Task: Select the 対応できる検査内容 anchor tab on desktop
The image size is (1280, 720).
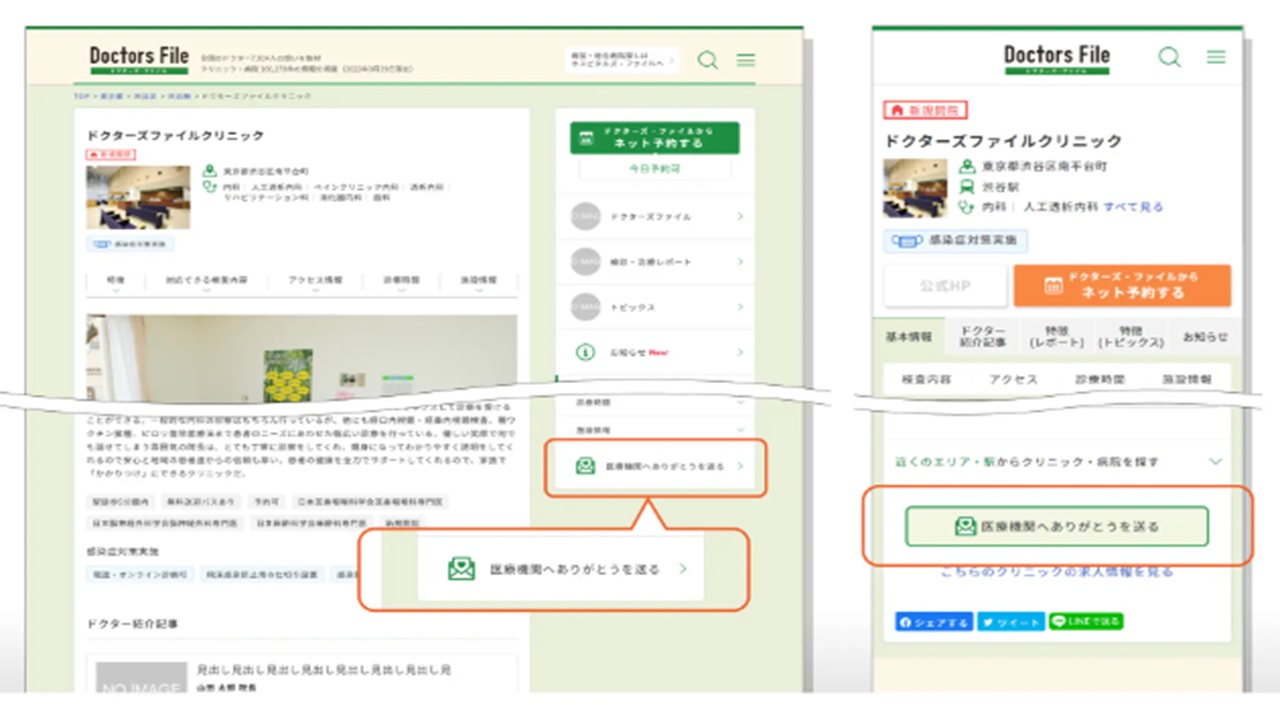Action: coord(208,283)
